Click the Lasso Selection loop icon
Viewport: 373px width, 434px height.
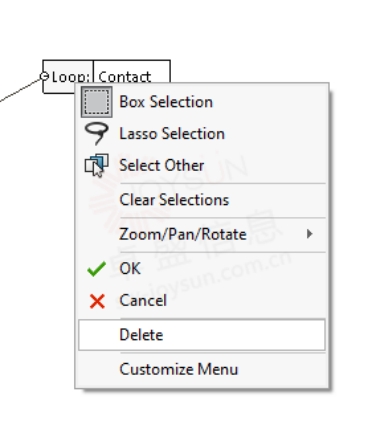point(97,133)
